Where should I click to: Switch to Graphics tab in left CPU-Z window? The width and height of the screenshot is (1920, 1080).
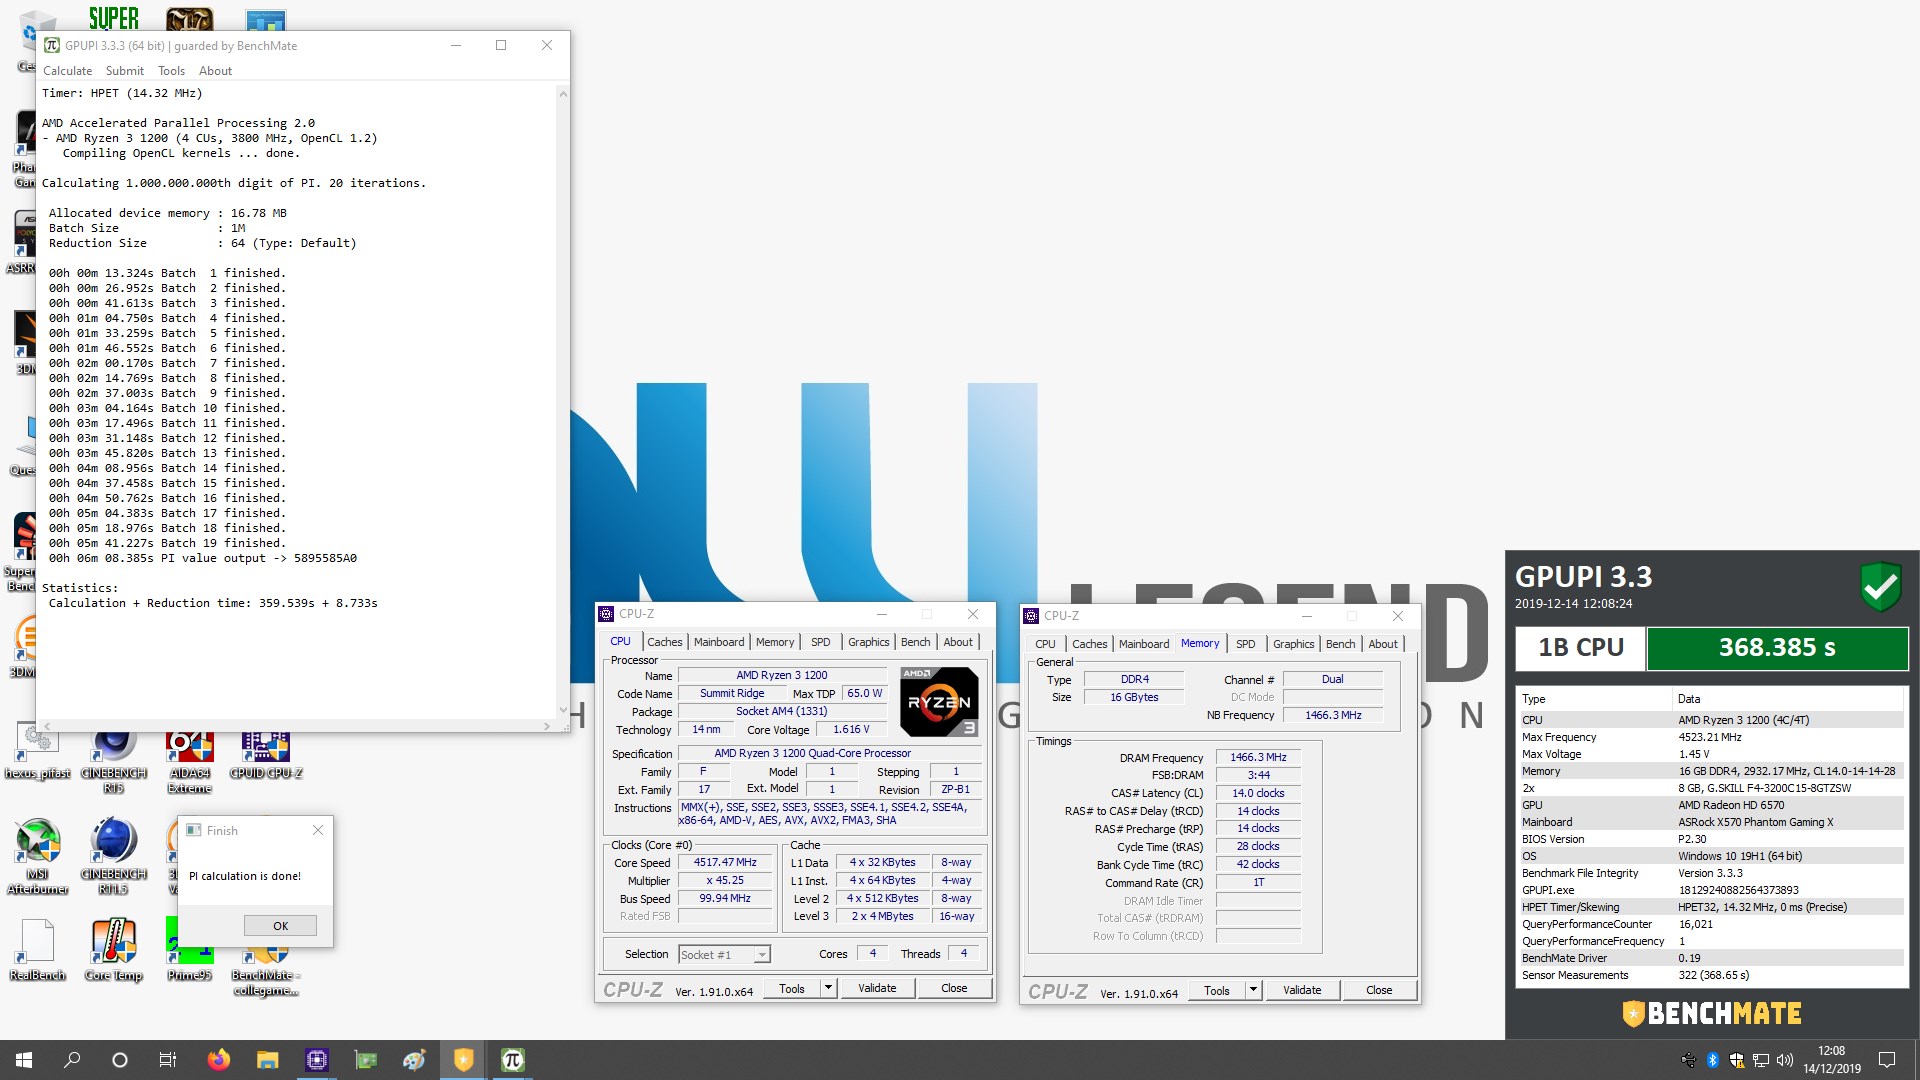868,642
